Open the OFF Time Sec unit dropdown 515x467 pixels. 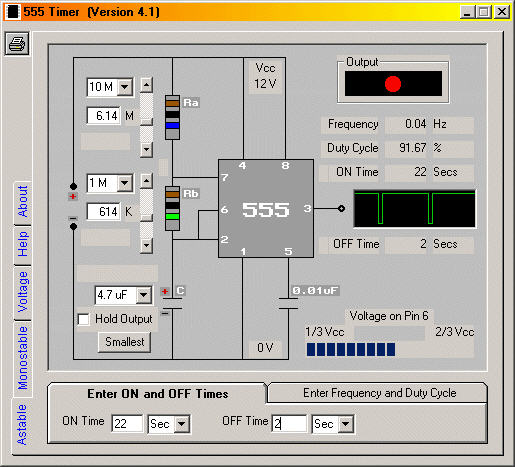coord(346,424)
